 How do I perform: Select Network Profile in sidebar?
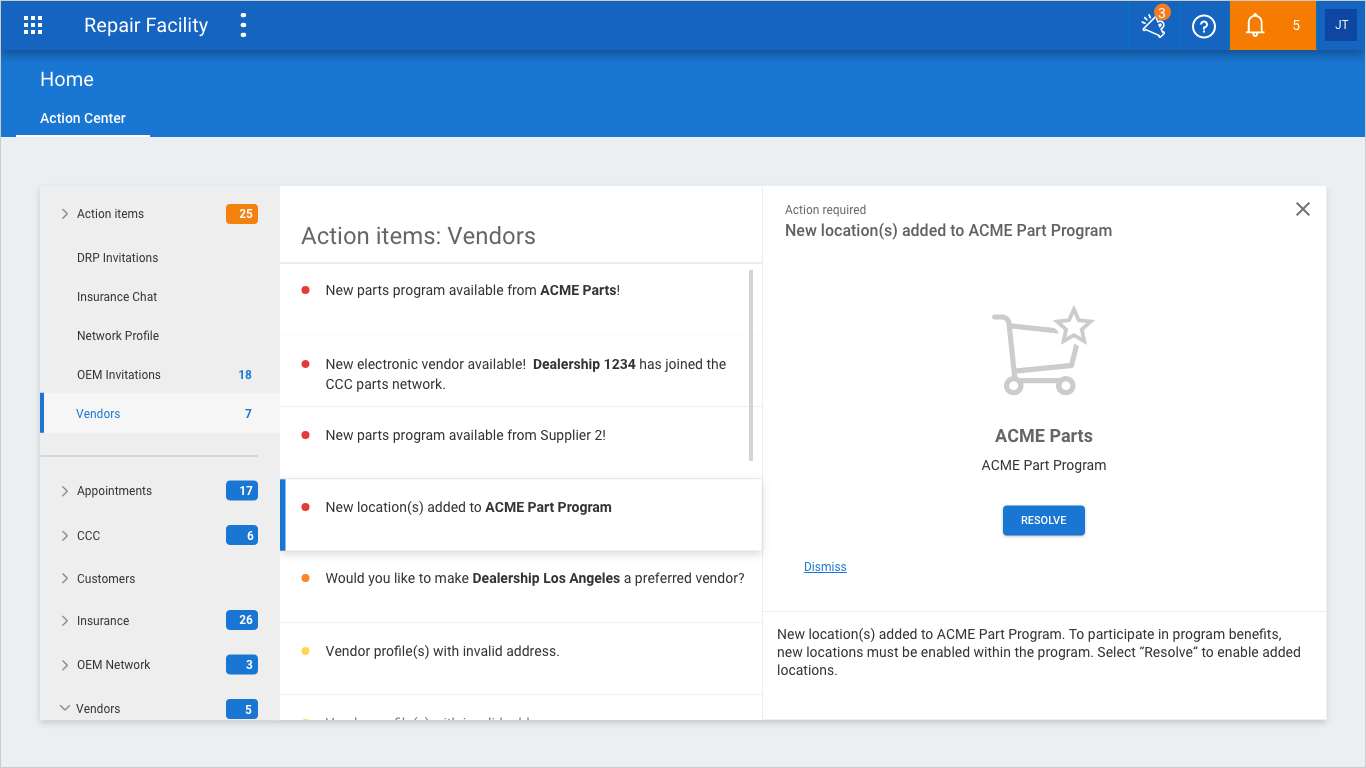pos(118,336)
